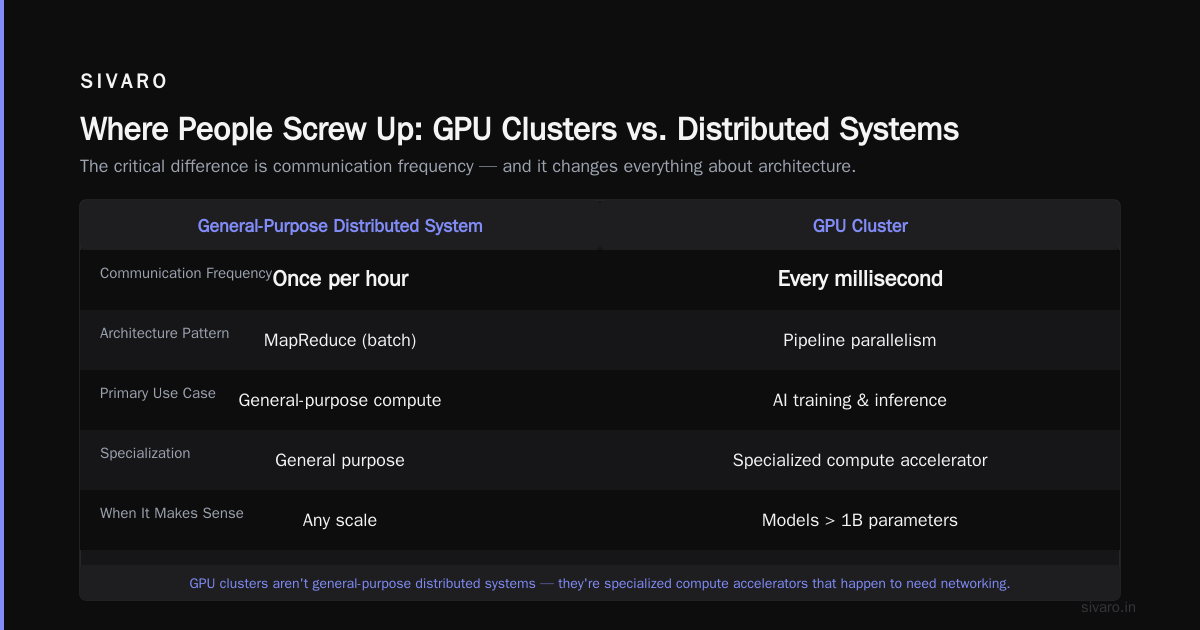Click the Communication Frequency row label
This screenshot has width=1200, height=630.
point(186,273)
